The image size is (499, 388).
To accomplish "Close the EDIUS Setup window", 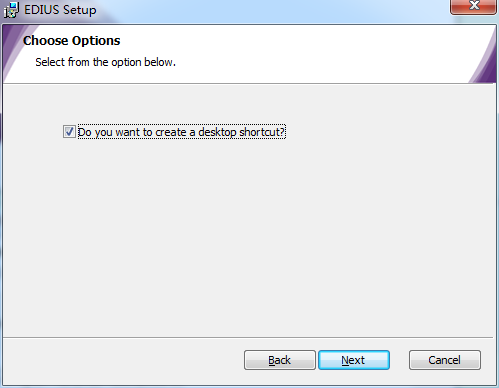I will pyautogui.click(x=473, y=7).
